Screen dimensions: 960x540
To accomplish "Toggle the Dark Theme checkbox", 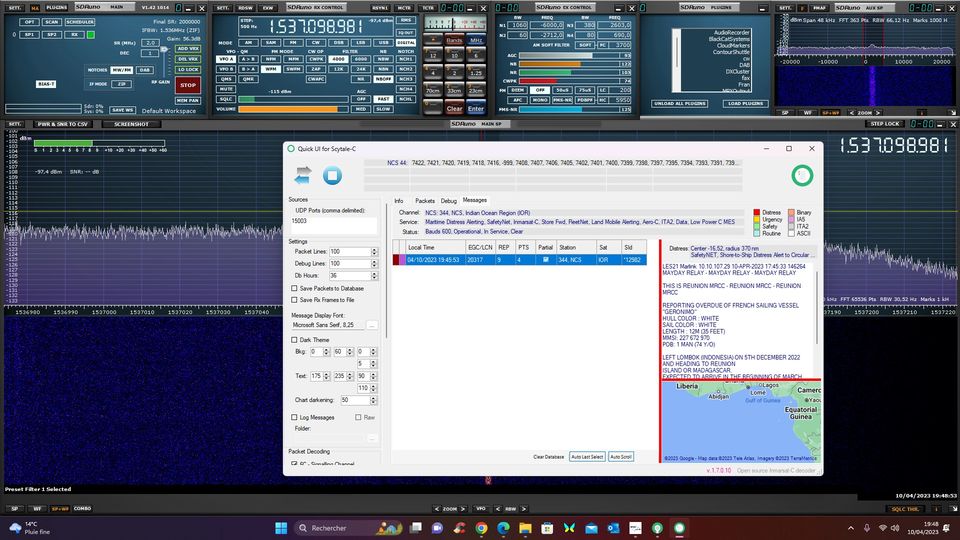I will (294, 340).
